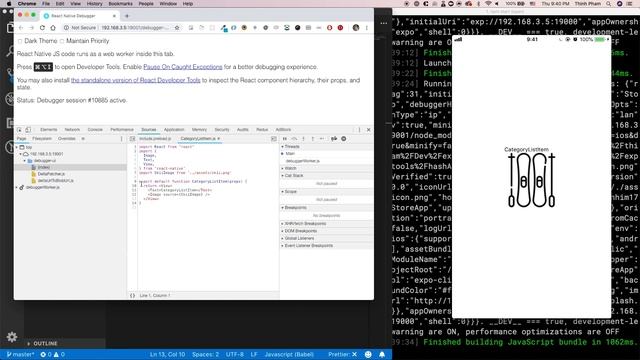Click the Prettier status bar item

[342, 354]
